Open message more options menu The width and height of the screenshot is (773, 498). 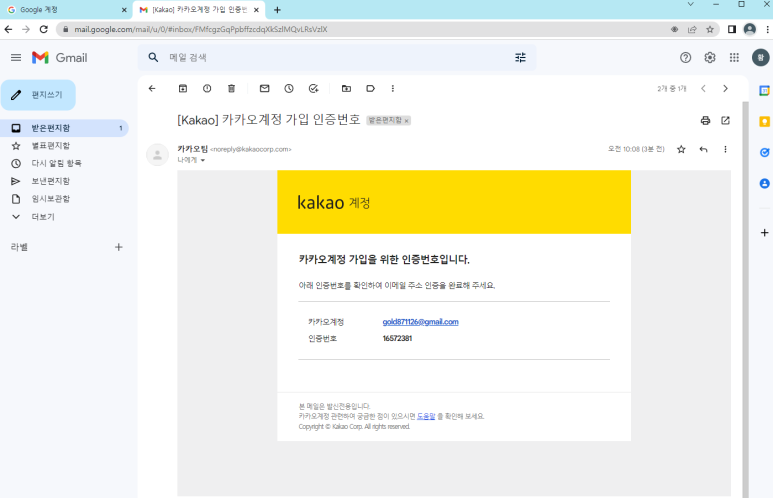pyautogui.click(x=725, y=149)
